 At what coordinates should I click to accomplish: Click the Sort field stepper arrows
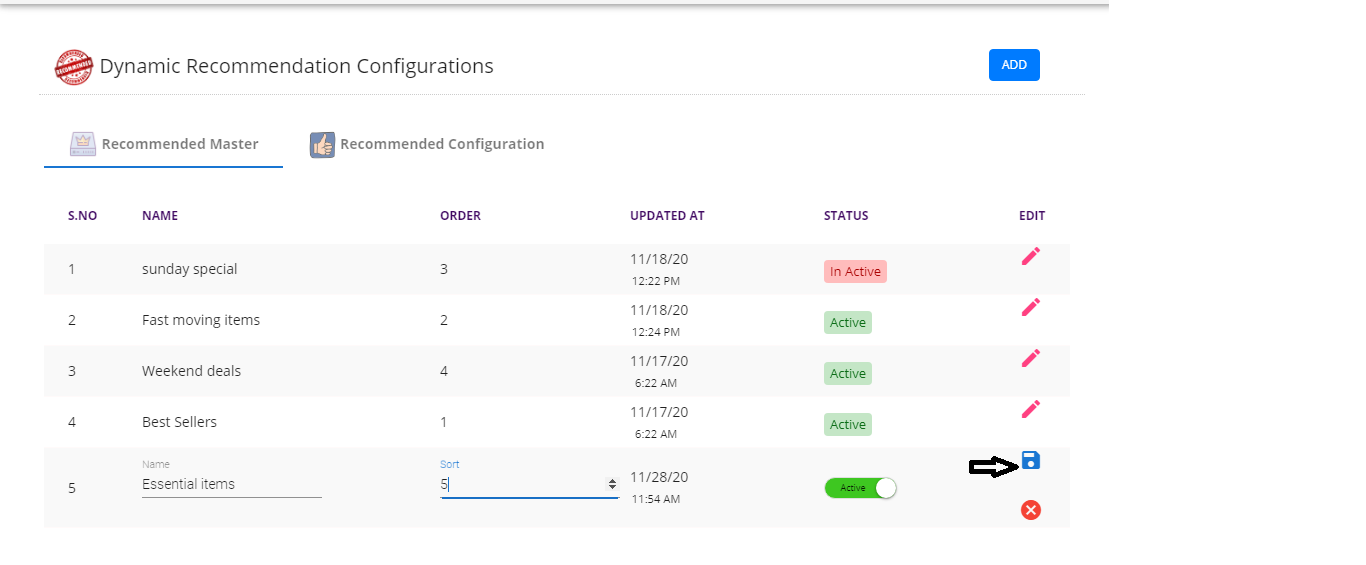click(x=612, y=484)
